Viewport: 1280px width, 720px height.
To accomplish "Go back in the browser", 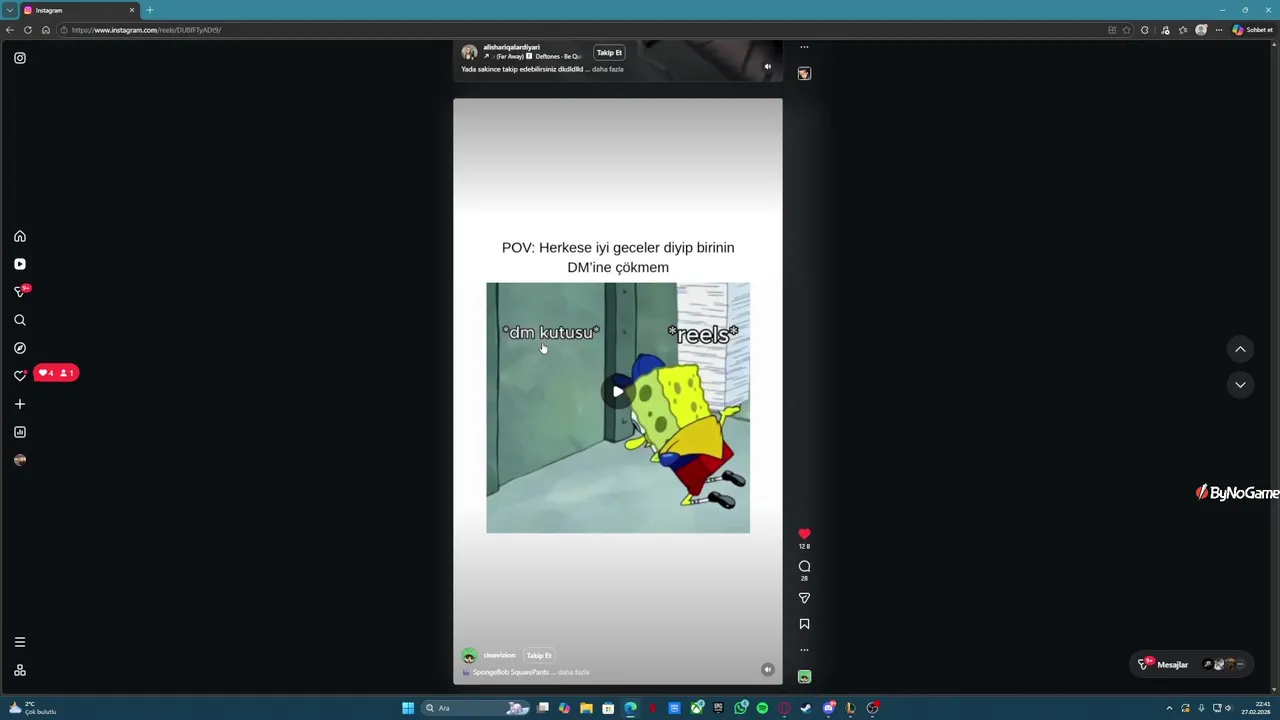I will [10, 30].
